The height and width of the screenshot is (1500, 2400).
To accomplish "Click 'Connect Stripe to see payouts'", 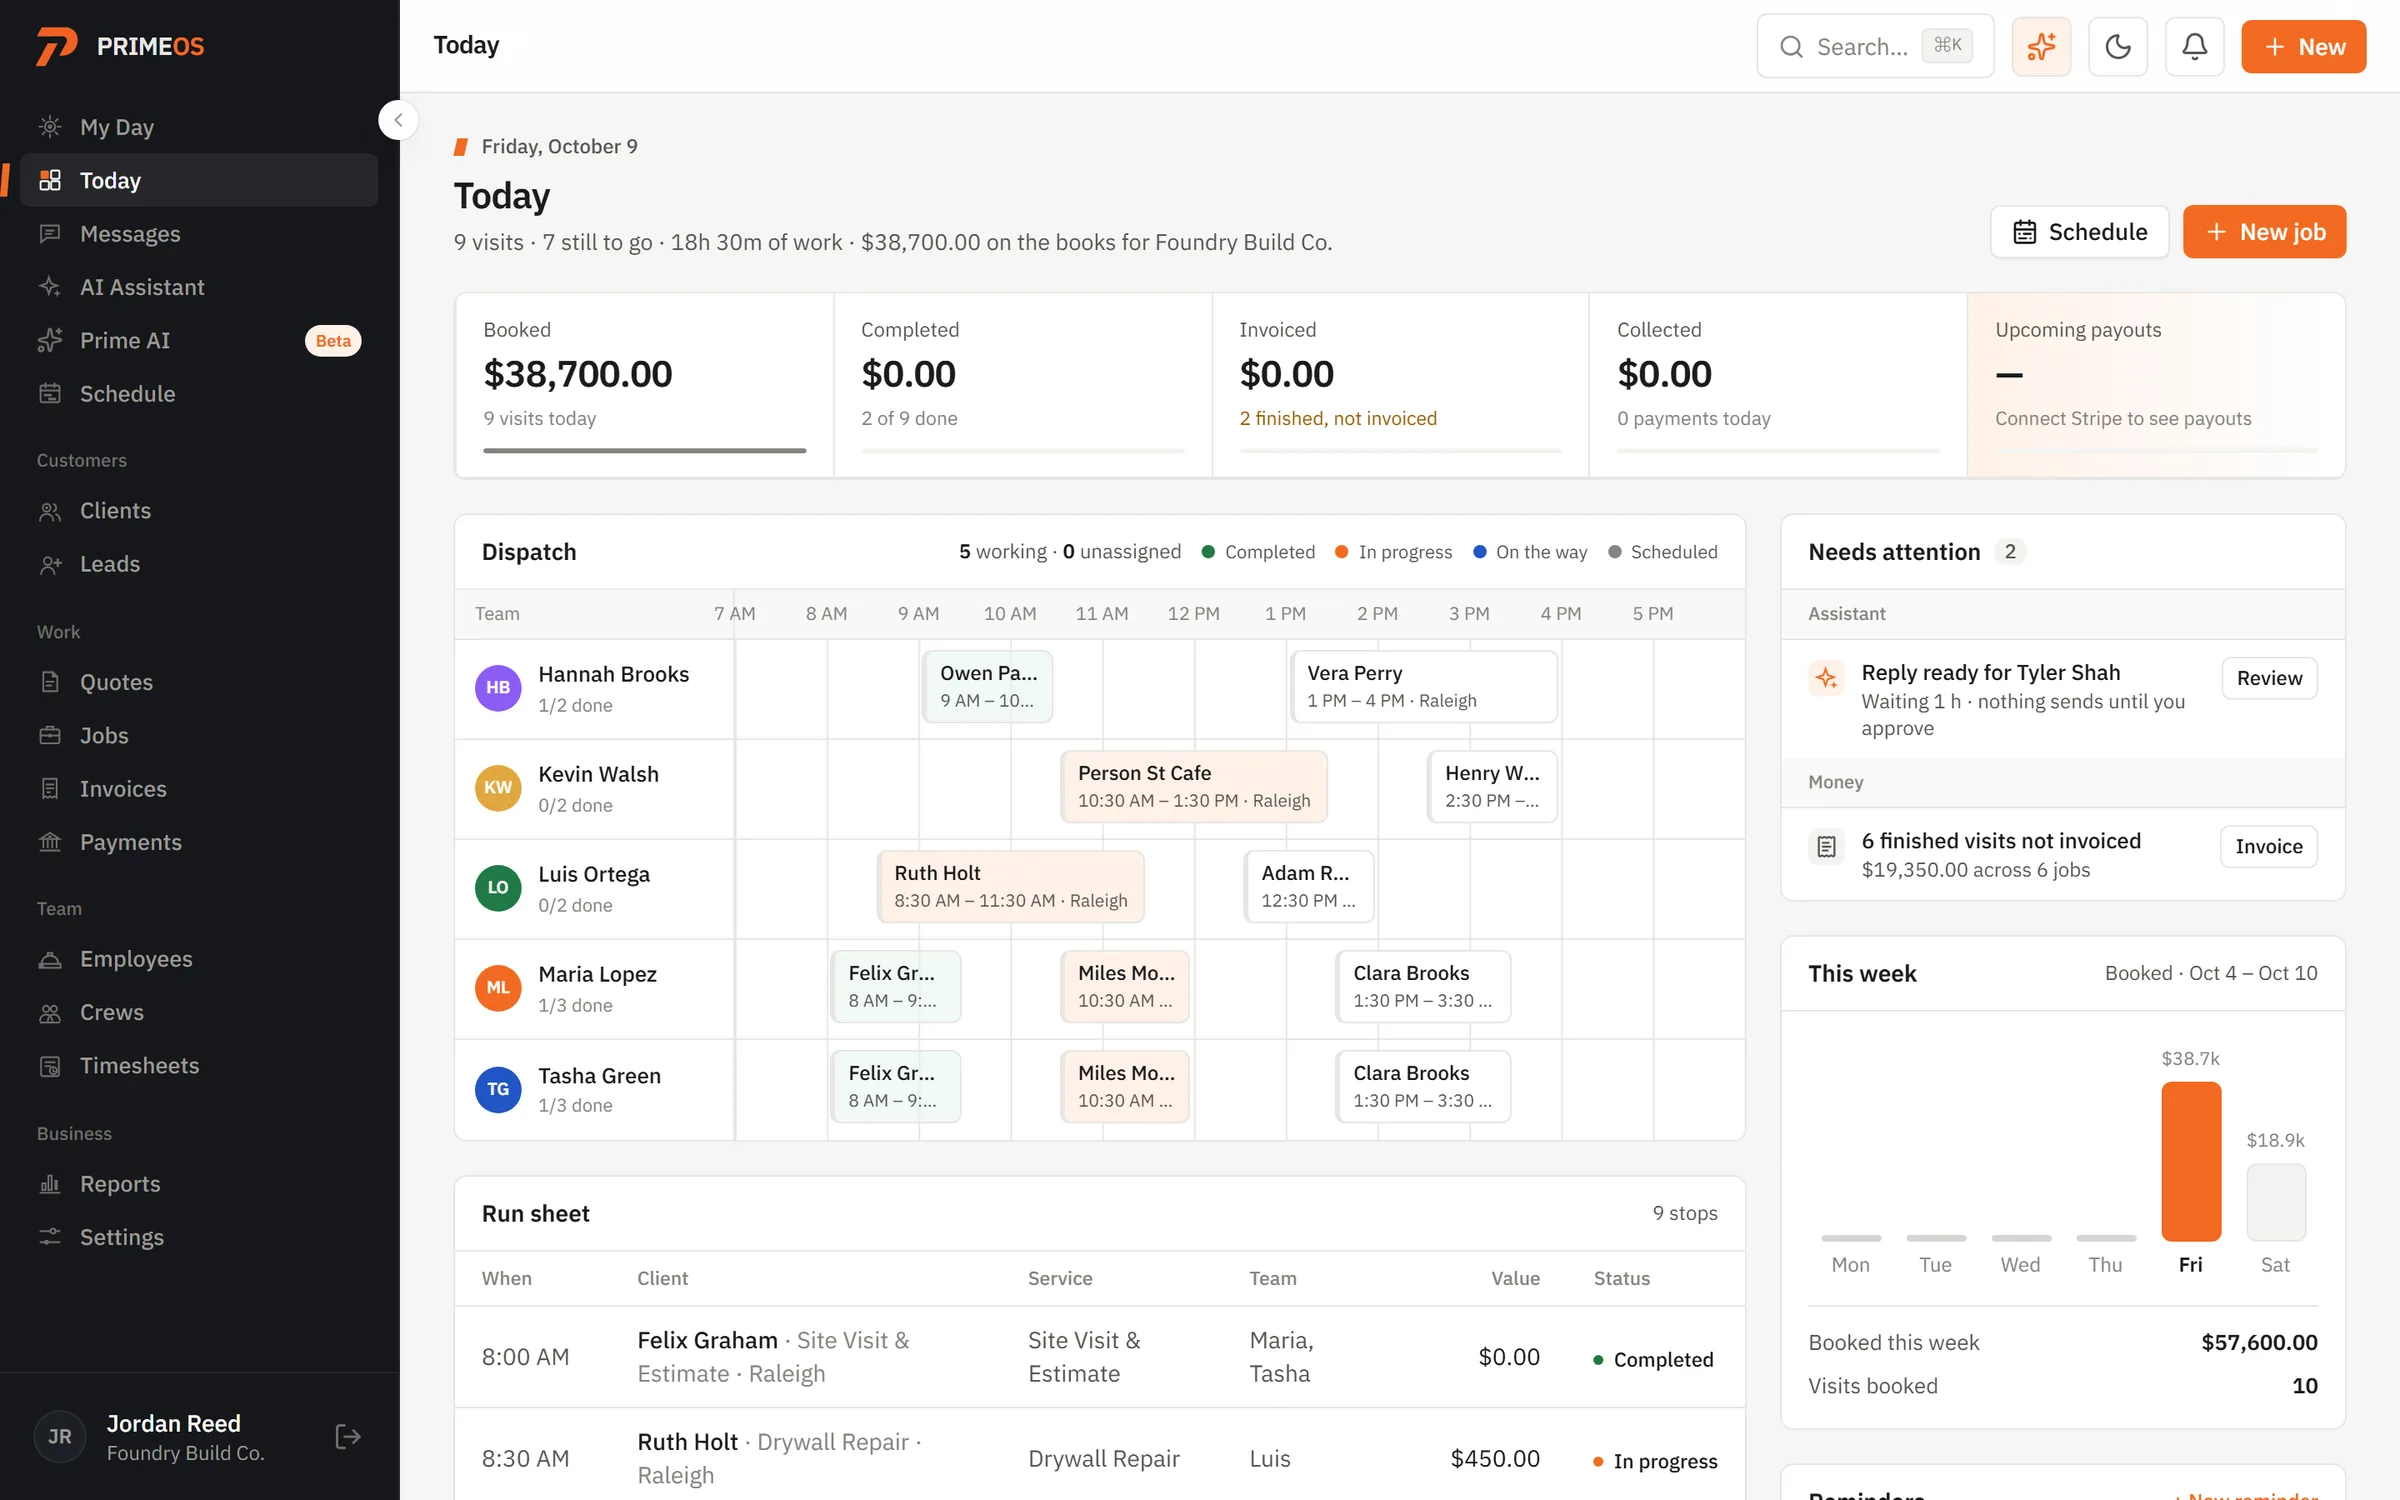I will 2123,418.
